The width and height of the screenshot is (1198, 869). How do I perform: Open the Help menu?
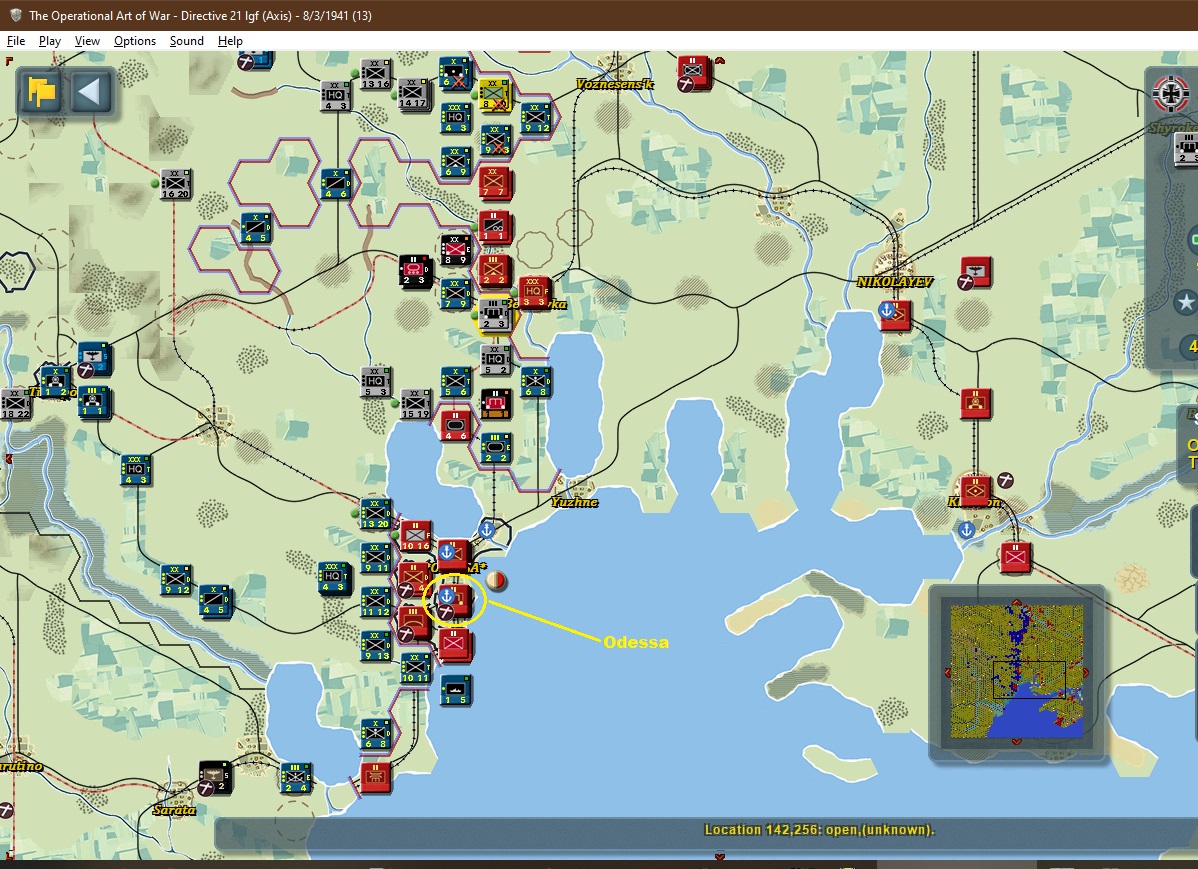(230, 41)
